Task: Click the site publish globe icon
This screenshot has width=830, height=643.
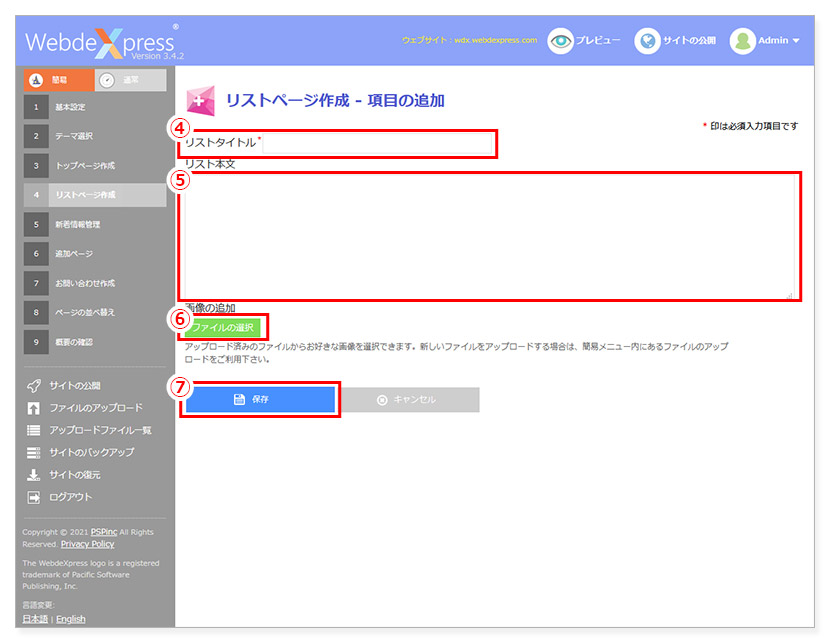Action: click(x=647, y=41)
